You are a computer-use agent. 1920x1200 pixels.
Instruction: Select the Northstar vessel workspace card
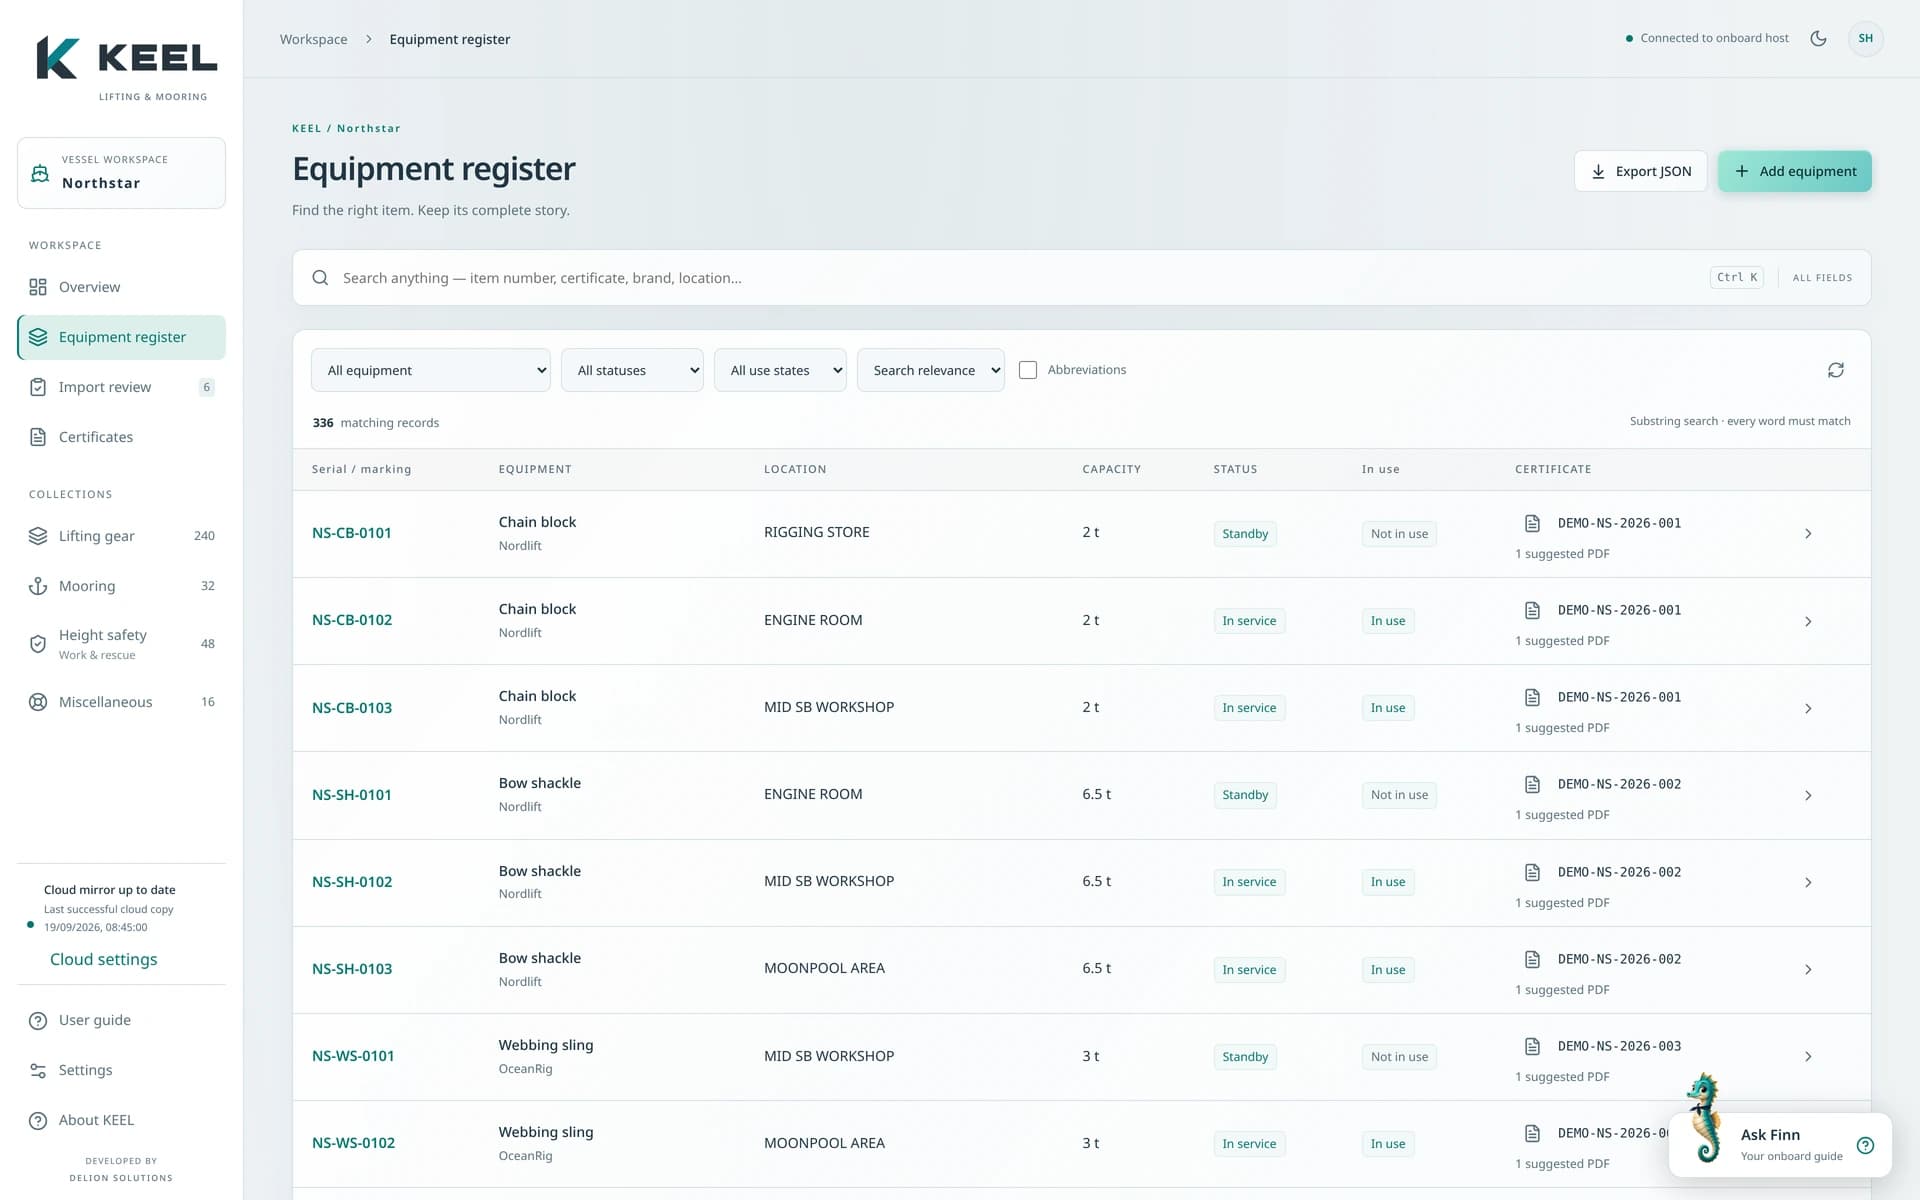click(x=121, y=173)
